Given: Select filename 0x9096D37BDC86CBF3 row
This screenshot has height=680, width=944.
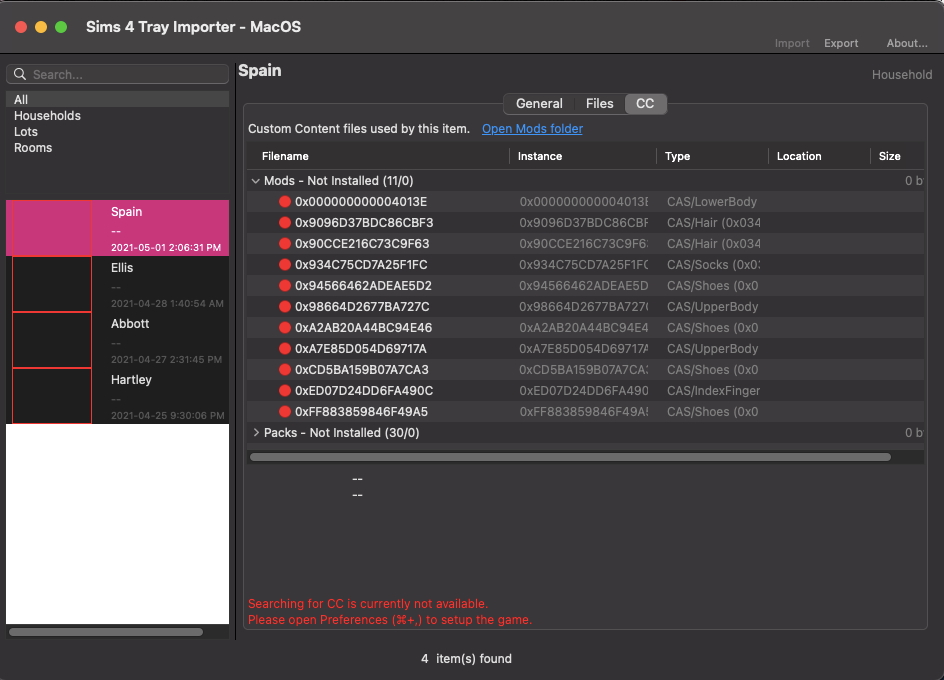Looking at the screenshot, I should 585,223.
